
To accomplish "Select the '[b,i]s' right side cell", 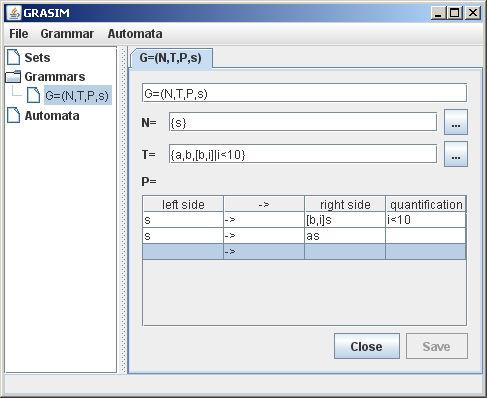I will [x=345, y=220].
